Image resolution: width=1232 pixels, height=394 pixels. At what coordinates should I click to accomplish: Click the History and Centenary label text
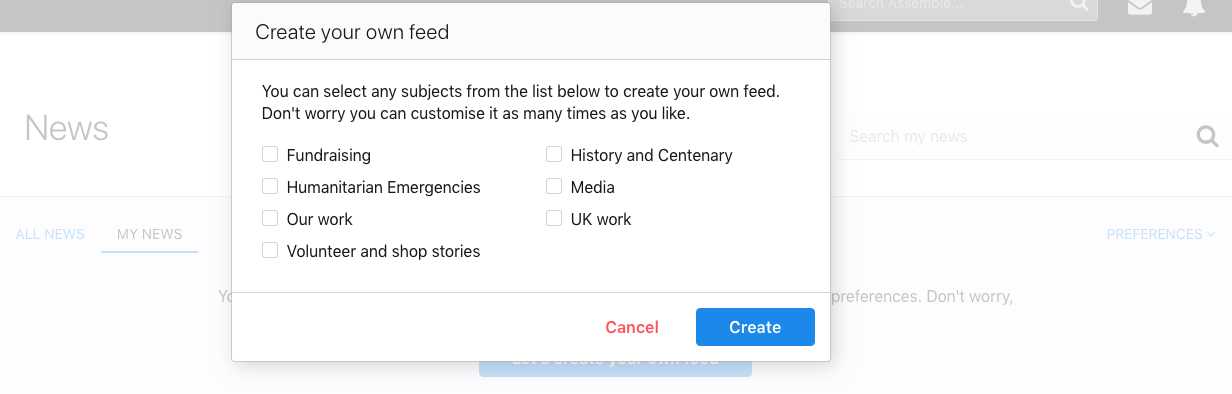tap(652, 155)
